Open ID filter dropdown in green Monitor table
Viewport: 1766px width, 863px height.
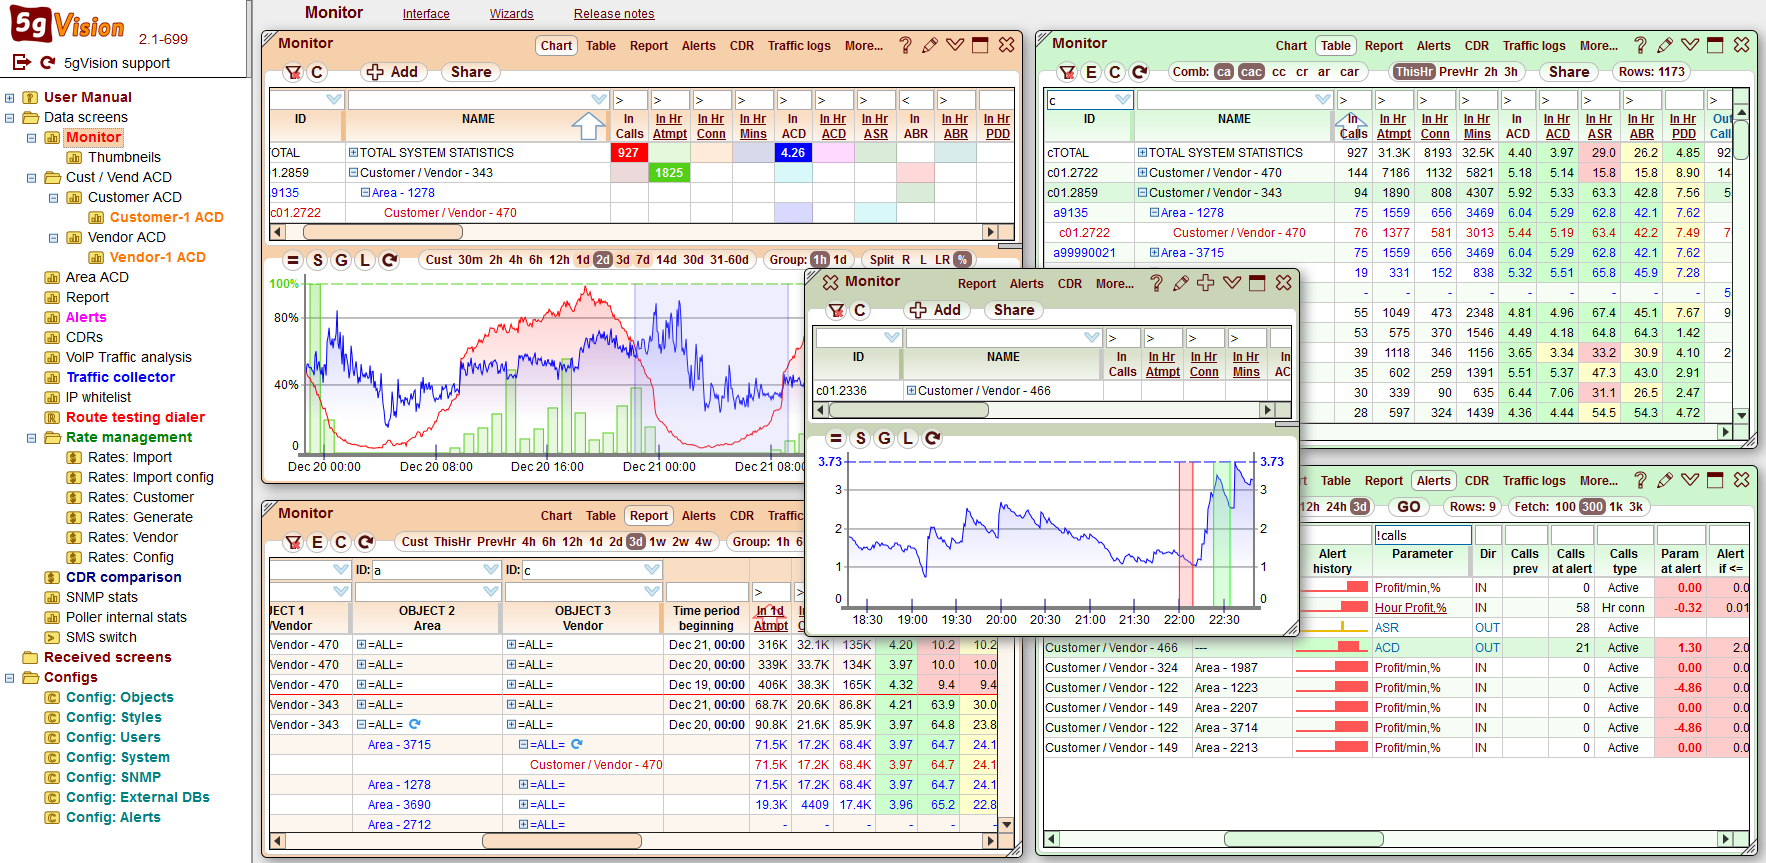pyautogui.click(x=1123, y=100)
